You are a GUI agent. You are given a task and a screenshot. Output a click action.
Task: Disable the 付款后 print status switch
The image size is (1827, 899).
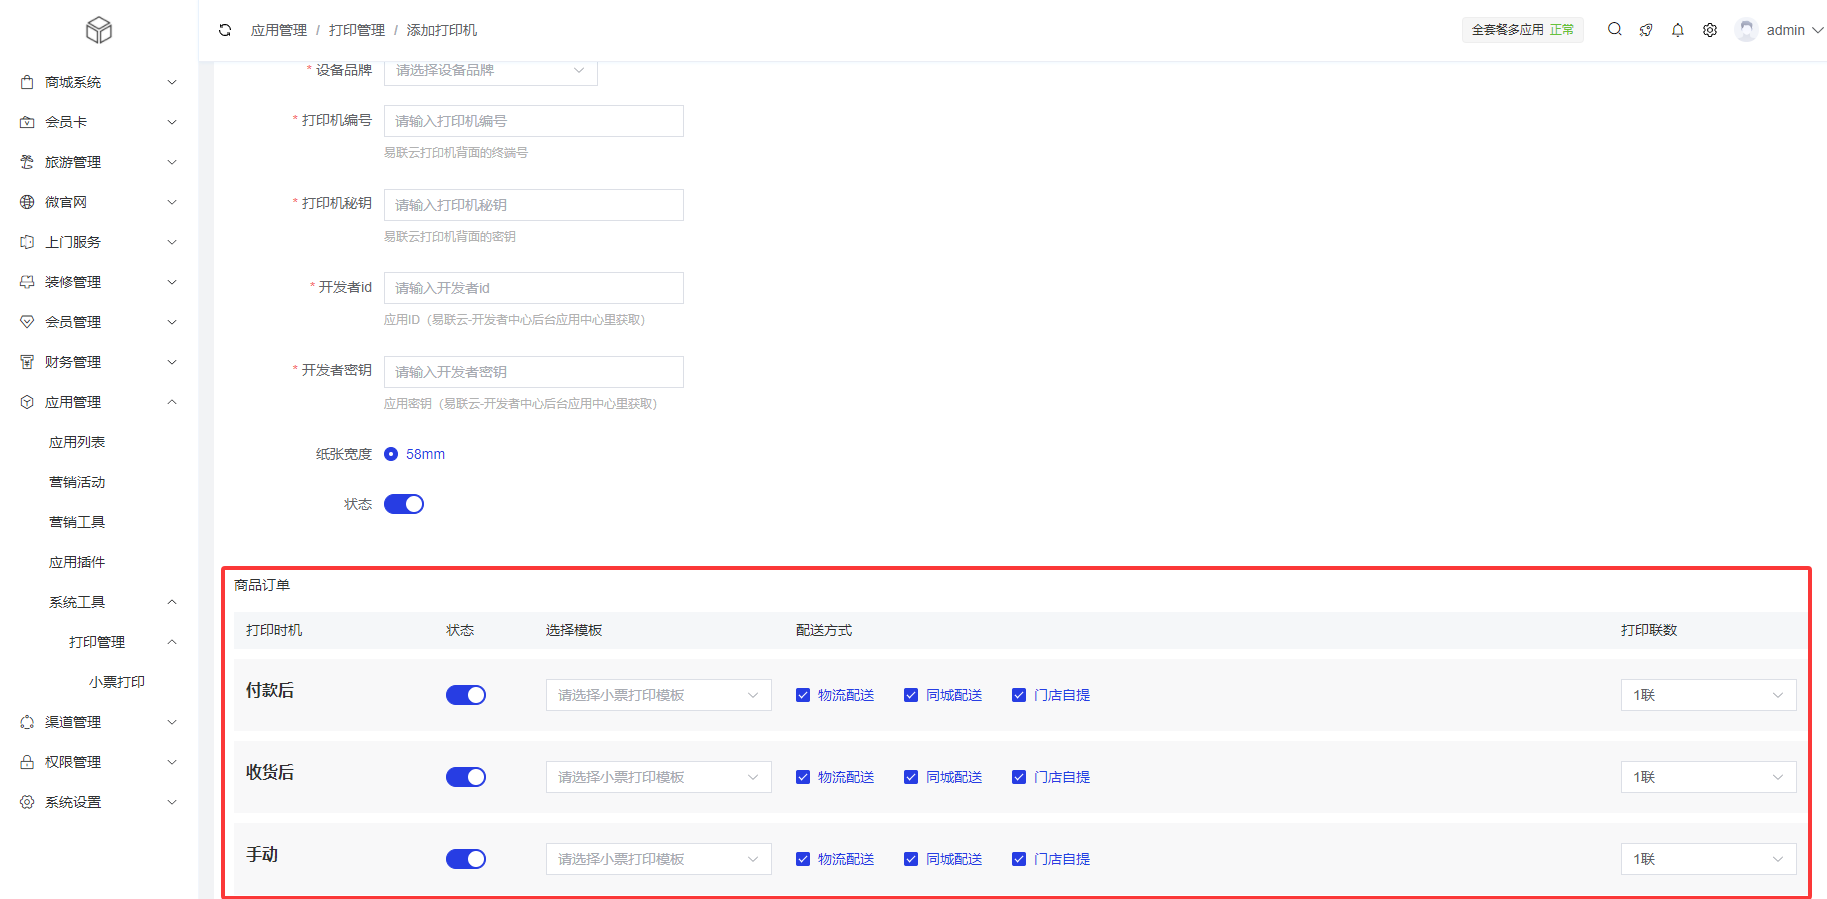(466, 695)
